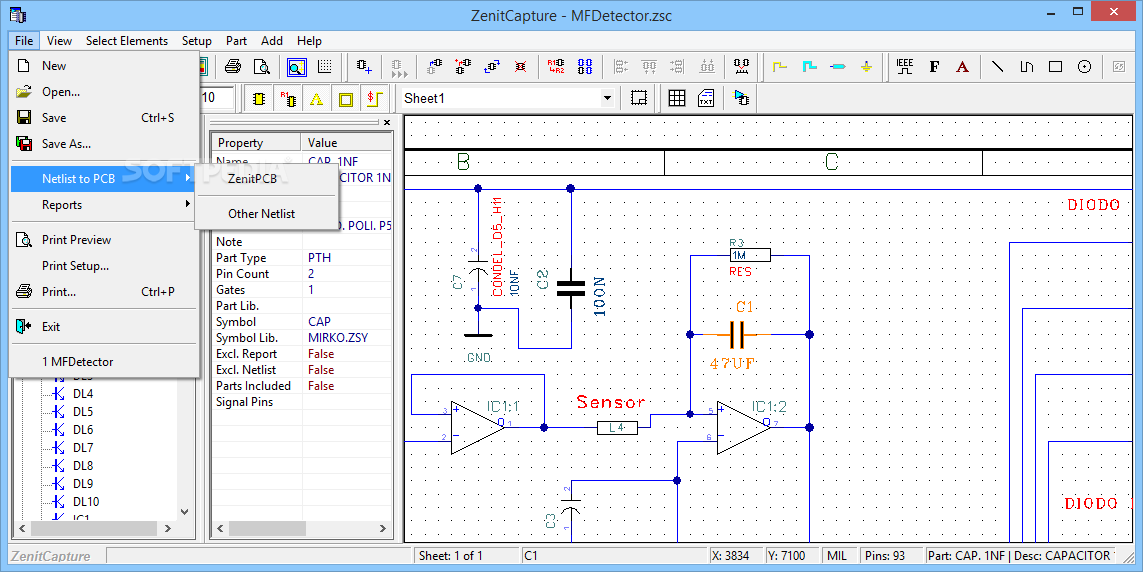
Task: Toggle the yellow square filter button
Action: tap(346, 98)
